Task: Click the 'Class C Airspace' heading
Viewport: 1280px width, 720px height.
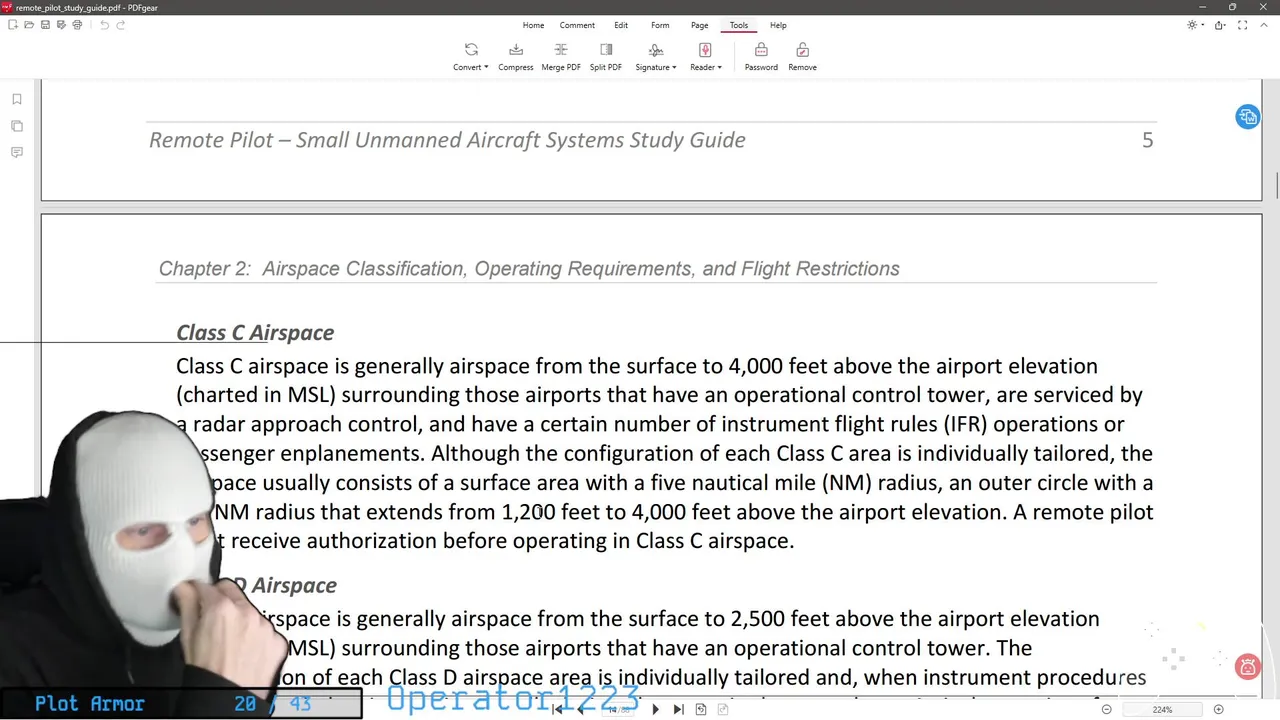Action: [x=255, y=333]
